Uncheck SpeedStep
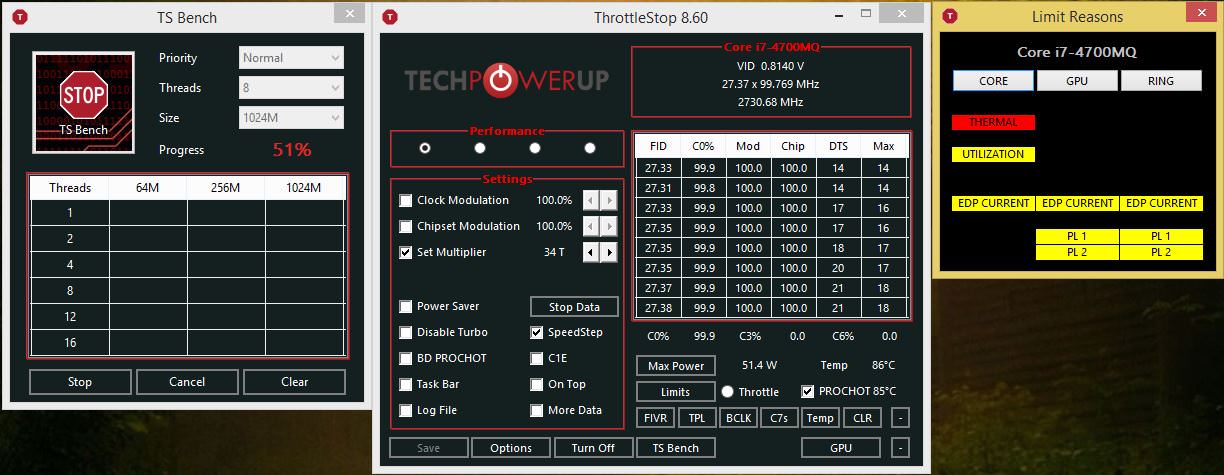This screenshot has height=475, width=1224. [x=537, y=332]
